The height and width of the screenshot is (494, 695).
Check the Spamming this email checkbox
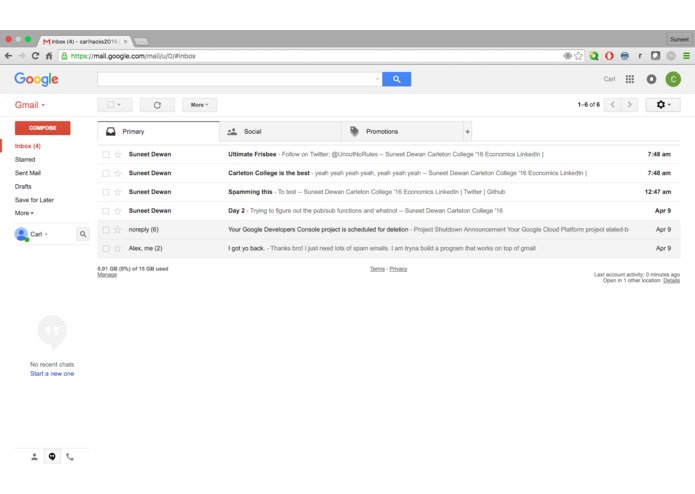[x=105, y=192]
